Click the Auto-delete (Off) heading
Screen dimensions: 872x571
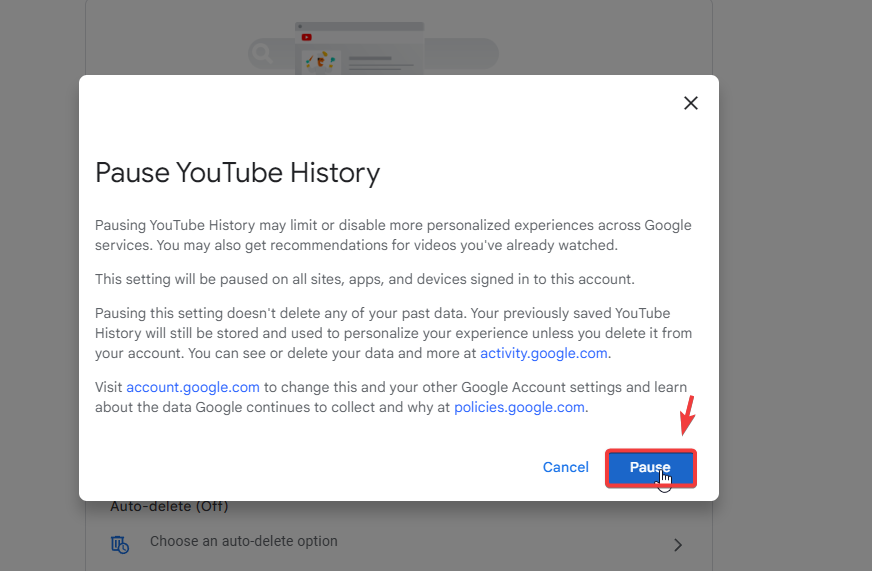[169, 507]
